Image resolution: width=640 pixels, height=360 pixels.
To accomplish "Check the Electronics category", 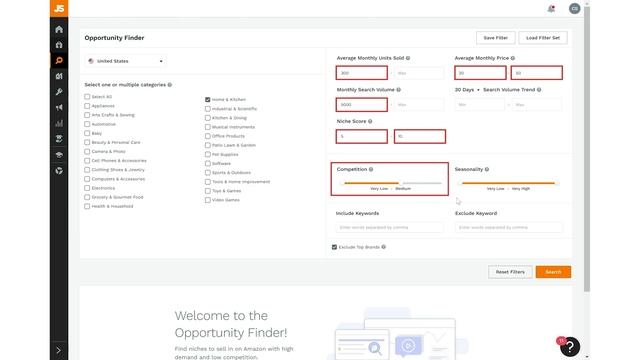I will [87, 188].
